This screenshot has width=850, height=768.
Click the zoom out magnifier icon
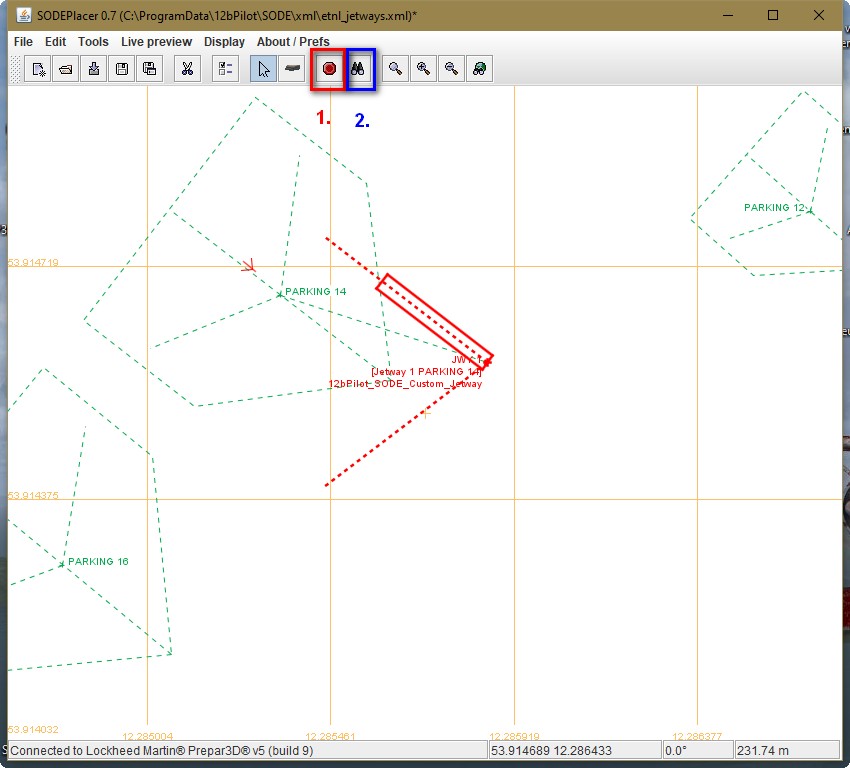coord(452,69)
